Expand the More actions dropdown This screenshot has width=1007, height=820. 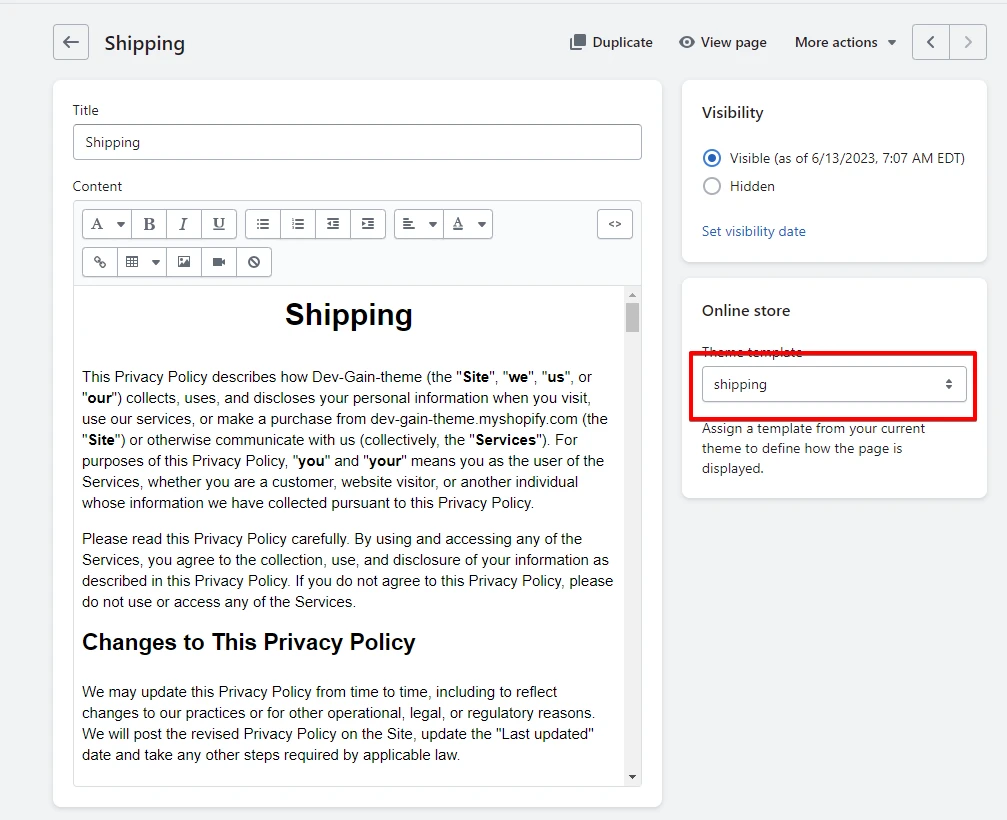point(845,42)
